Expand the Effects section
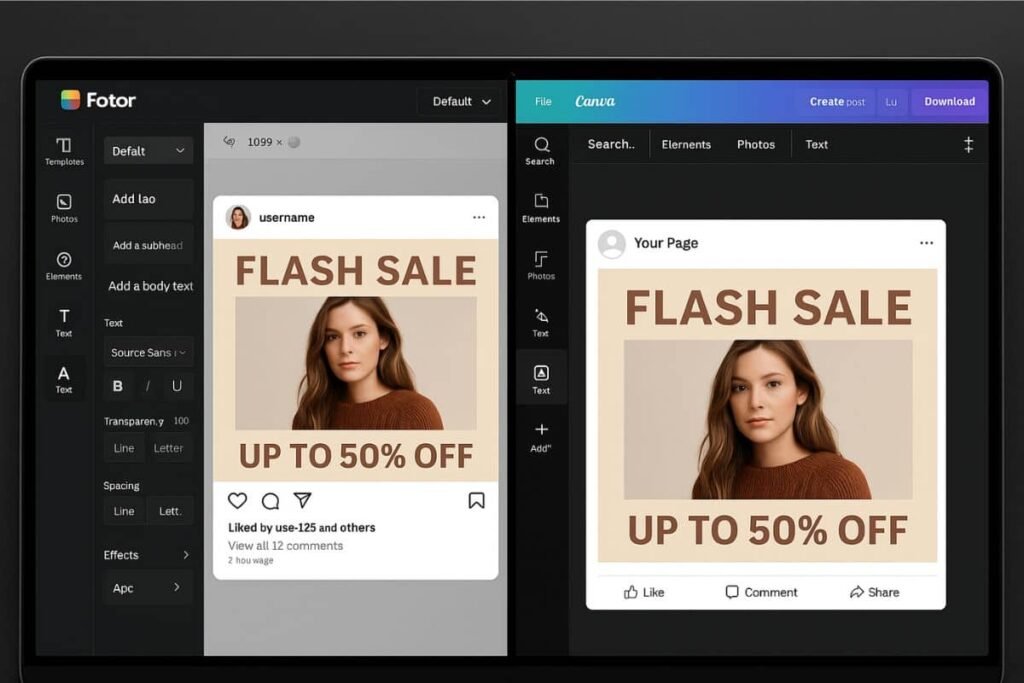The width and height of the screenshot is (1024, 683). click(x=147, y=555)
